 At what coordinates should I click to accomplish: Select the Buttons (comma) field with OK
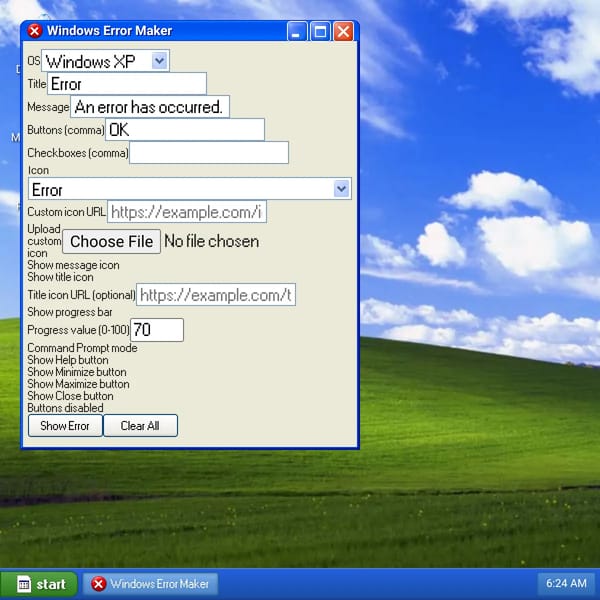pyautogui.click(x=185, y=130)
